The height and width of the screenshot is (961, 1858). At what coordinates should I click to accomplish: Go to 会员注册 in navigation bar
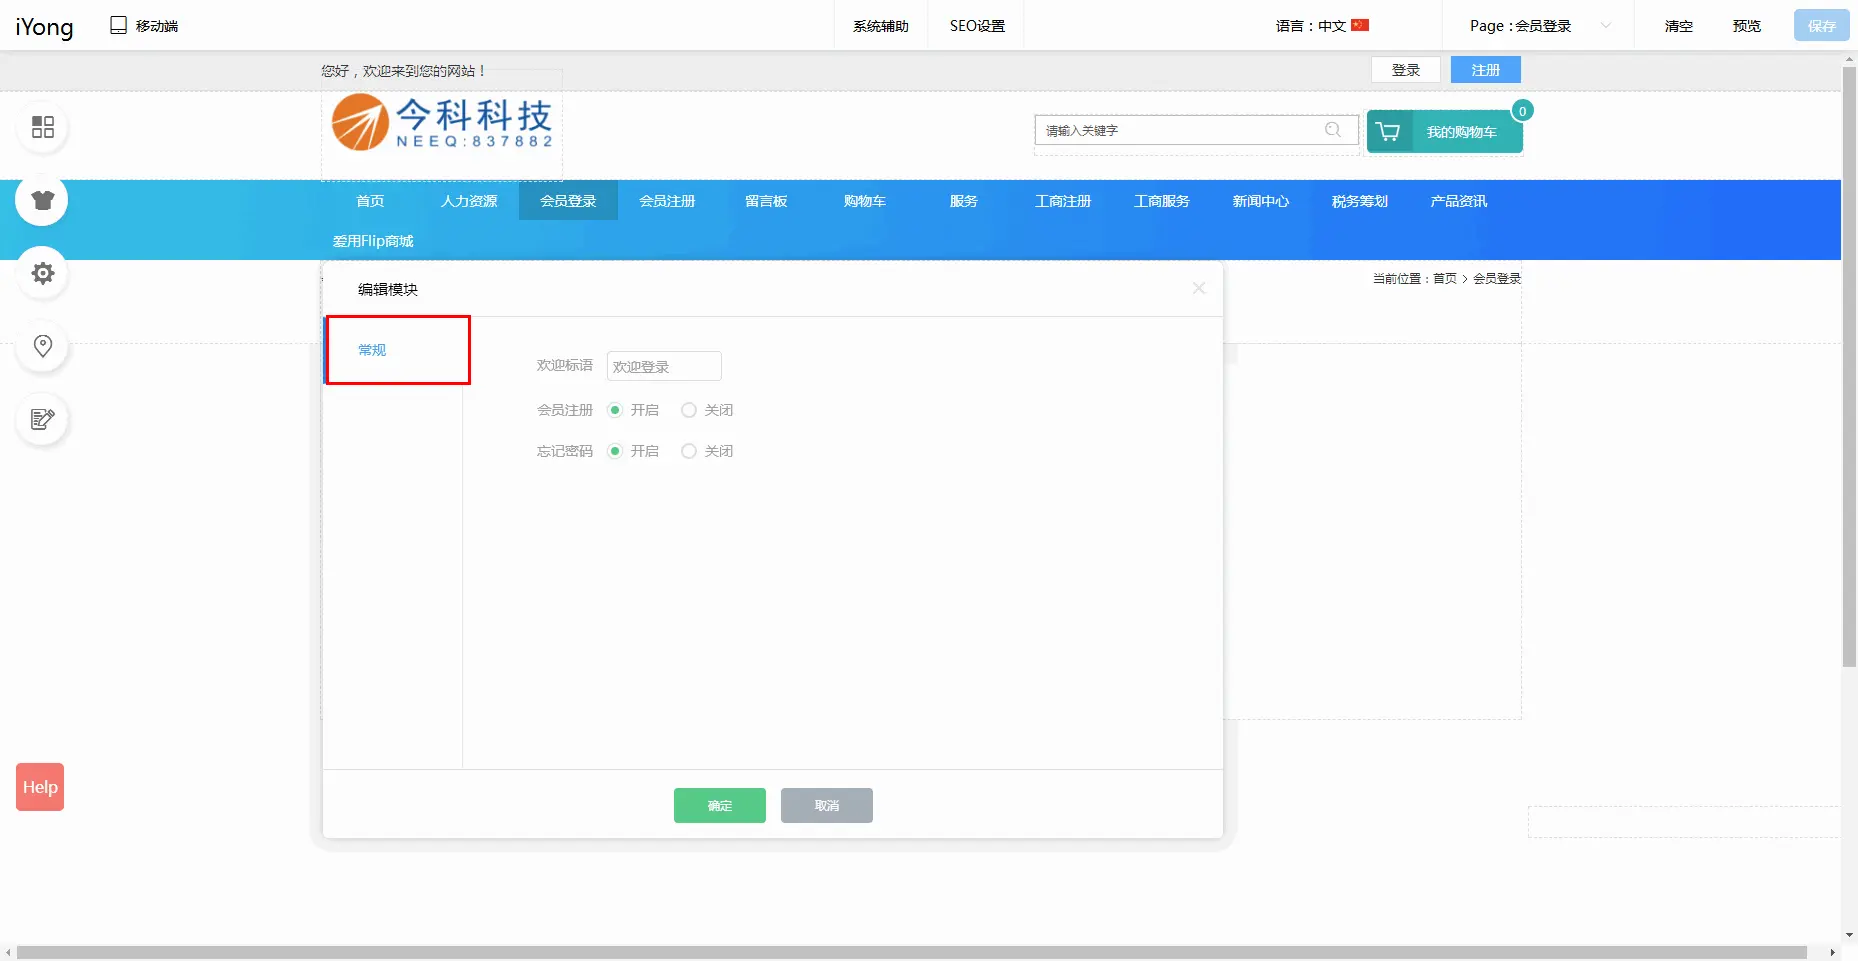[x=667, y=201]
